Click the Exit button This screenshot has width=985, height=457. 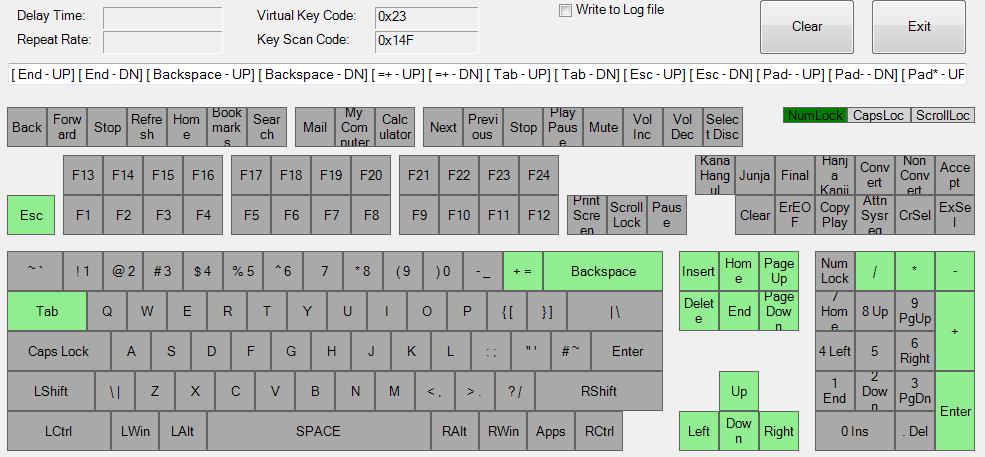coord(918,26)
